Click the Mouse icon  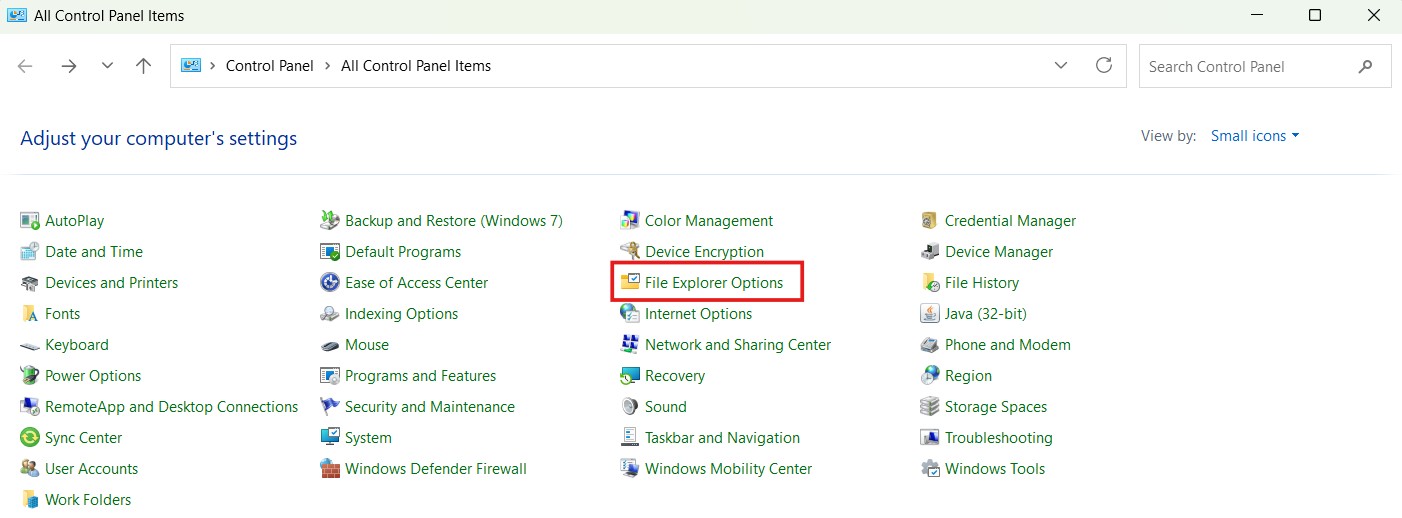[x=329, y=345]
